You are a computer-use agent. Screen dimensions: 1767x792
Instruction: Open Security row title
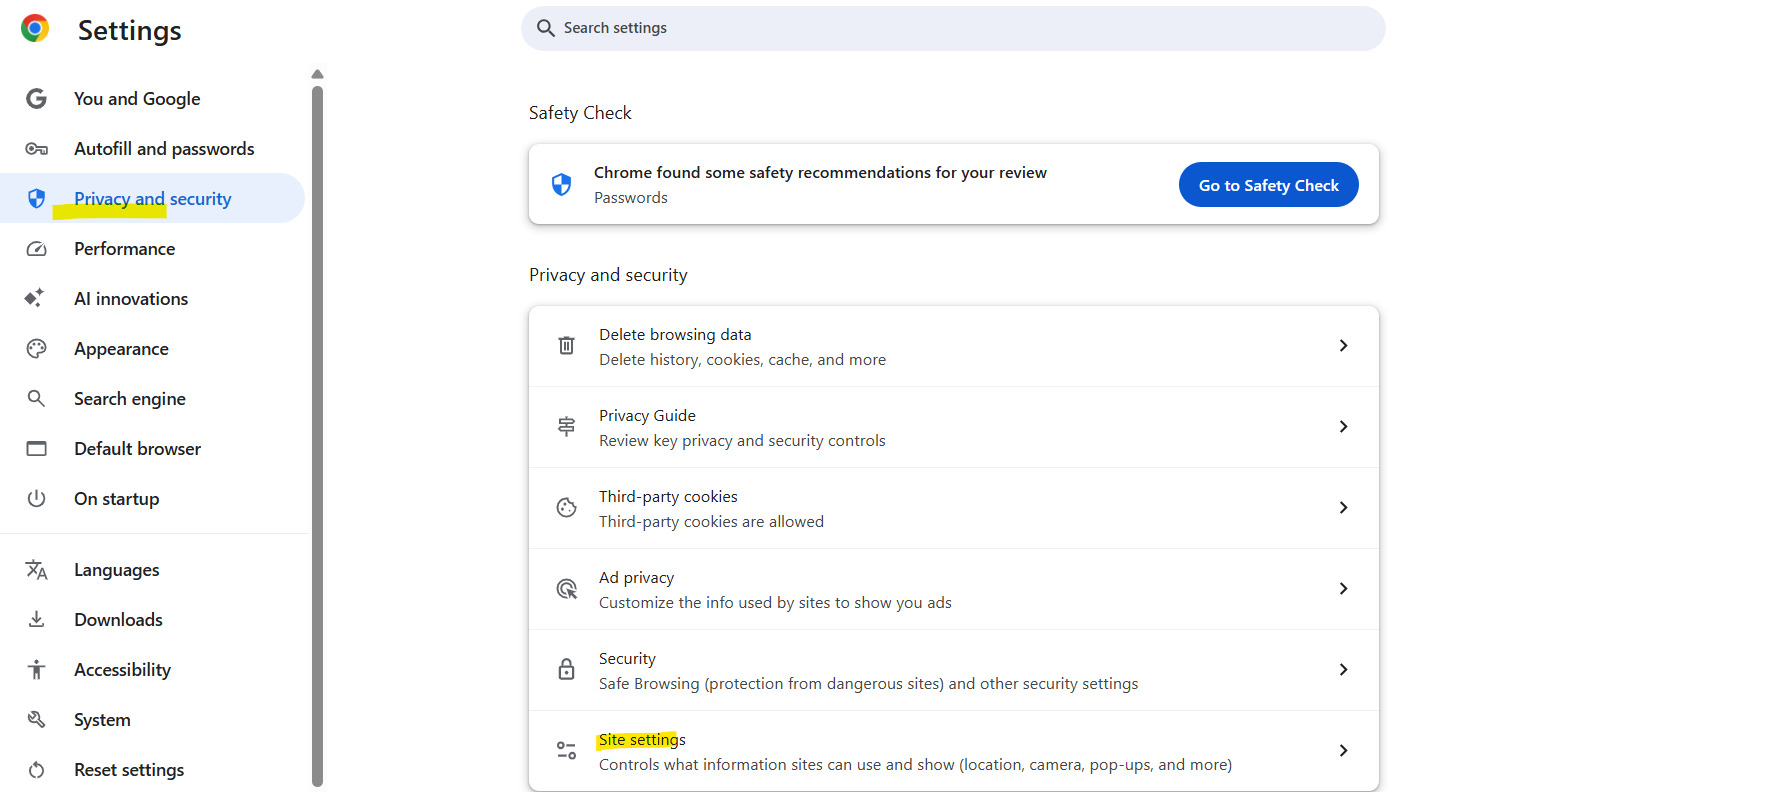(x=627, y=658)
